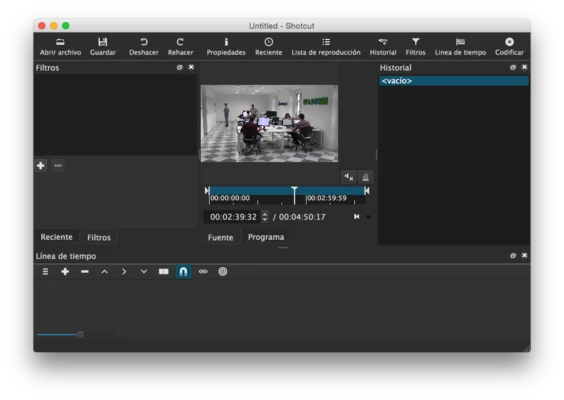Toggle Filtros panel from toolbar funnel icon
The width and height of the screenshot is (564, 400).
click(x=415, y=47)
